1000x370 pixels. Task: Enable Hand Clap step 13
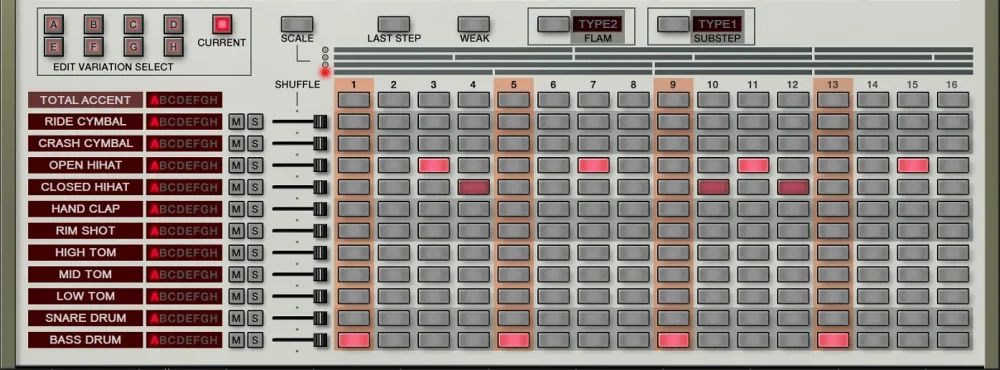pos(834,209)
